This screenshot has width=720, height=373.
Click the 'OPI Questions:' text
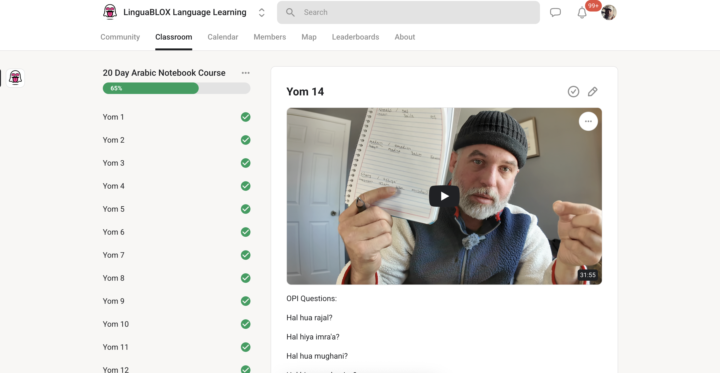(311, 299)
